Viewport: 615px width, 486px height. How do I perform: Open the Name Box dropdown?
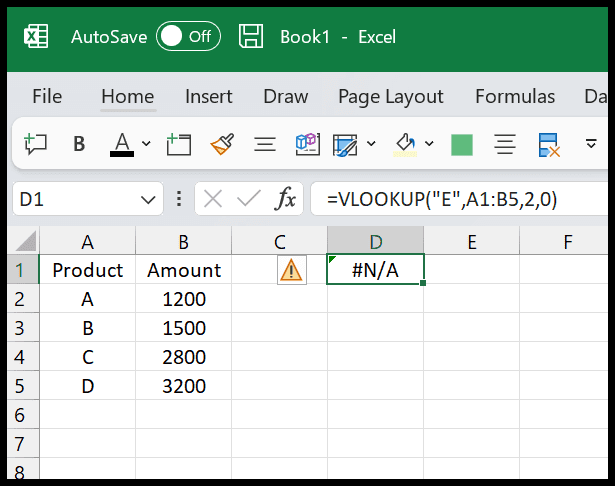point(148,200)
